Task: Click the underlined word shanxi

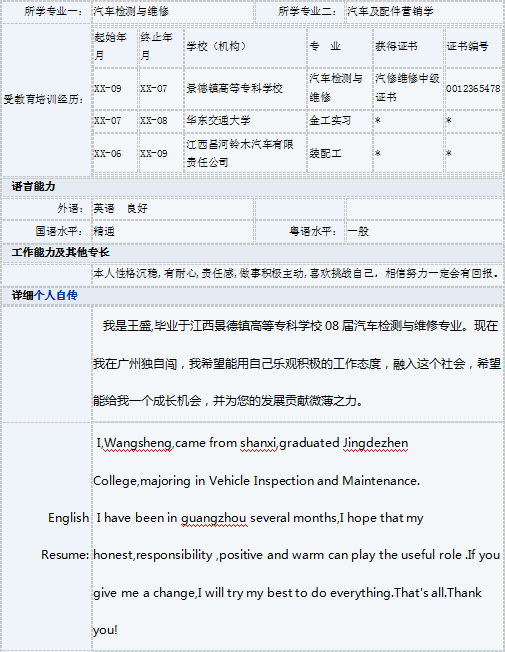Action: [x=258, y=443]
